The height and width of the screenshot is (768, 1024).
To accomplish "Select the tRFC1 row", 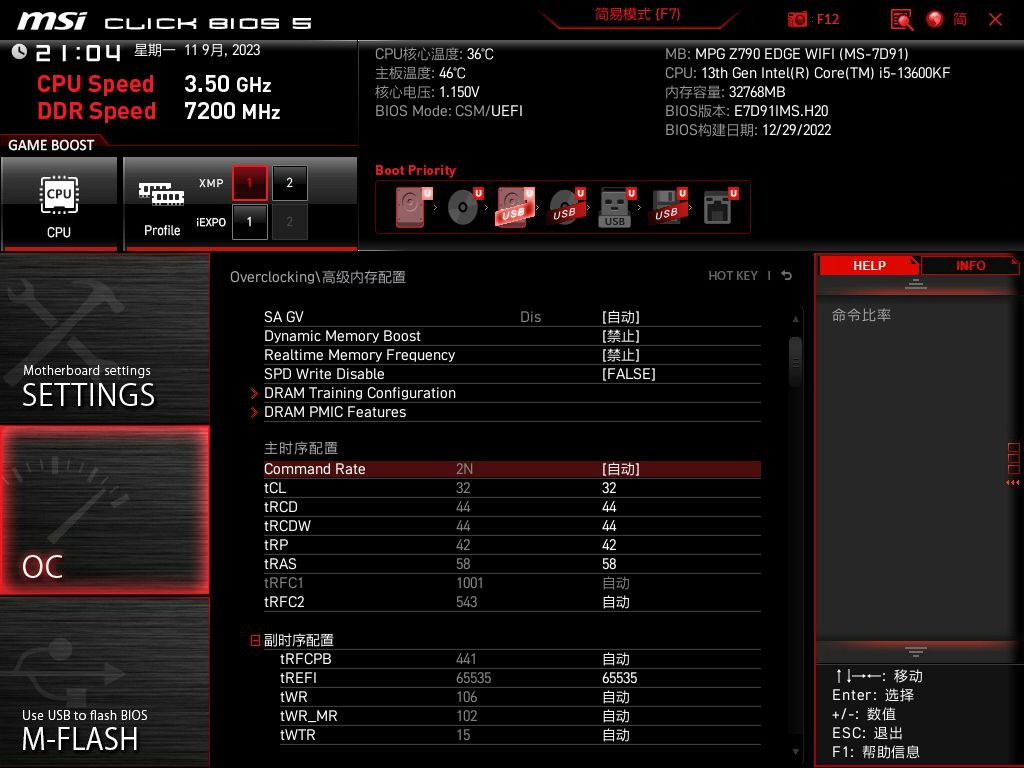I will pos(512,583).
